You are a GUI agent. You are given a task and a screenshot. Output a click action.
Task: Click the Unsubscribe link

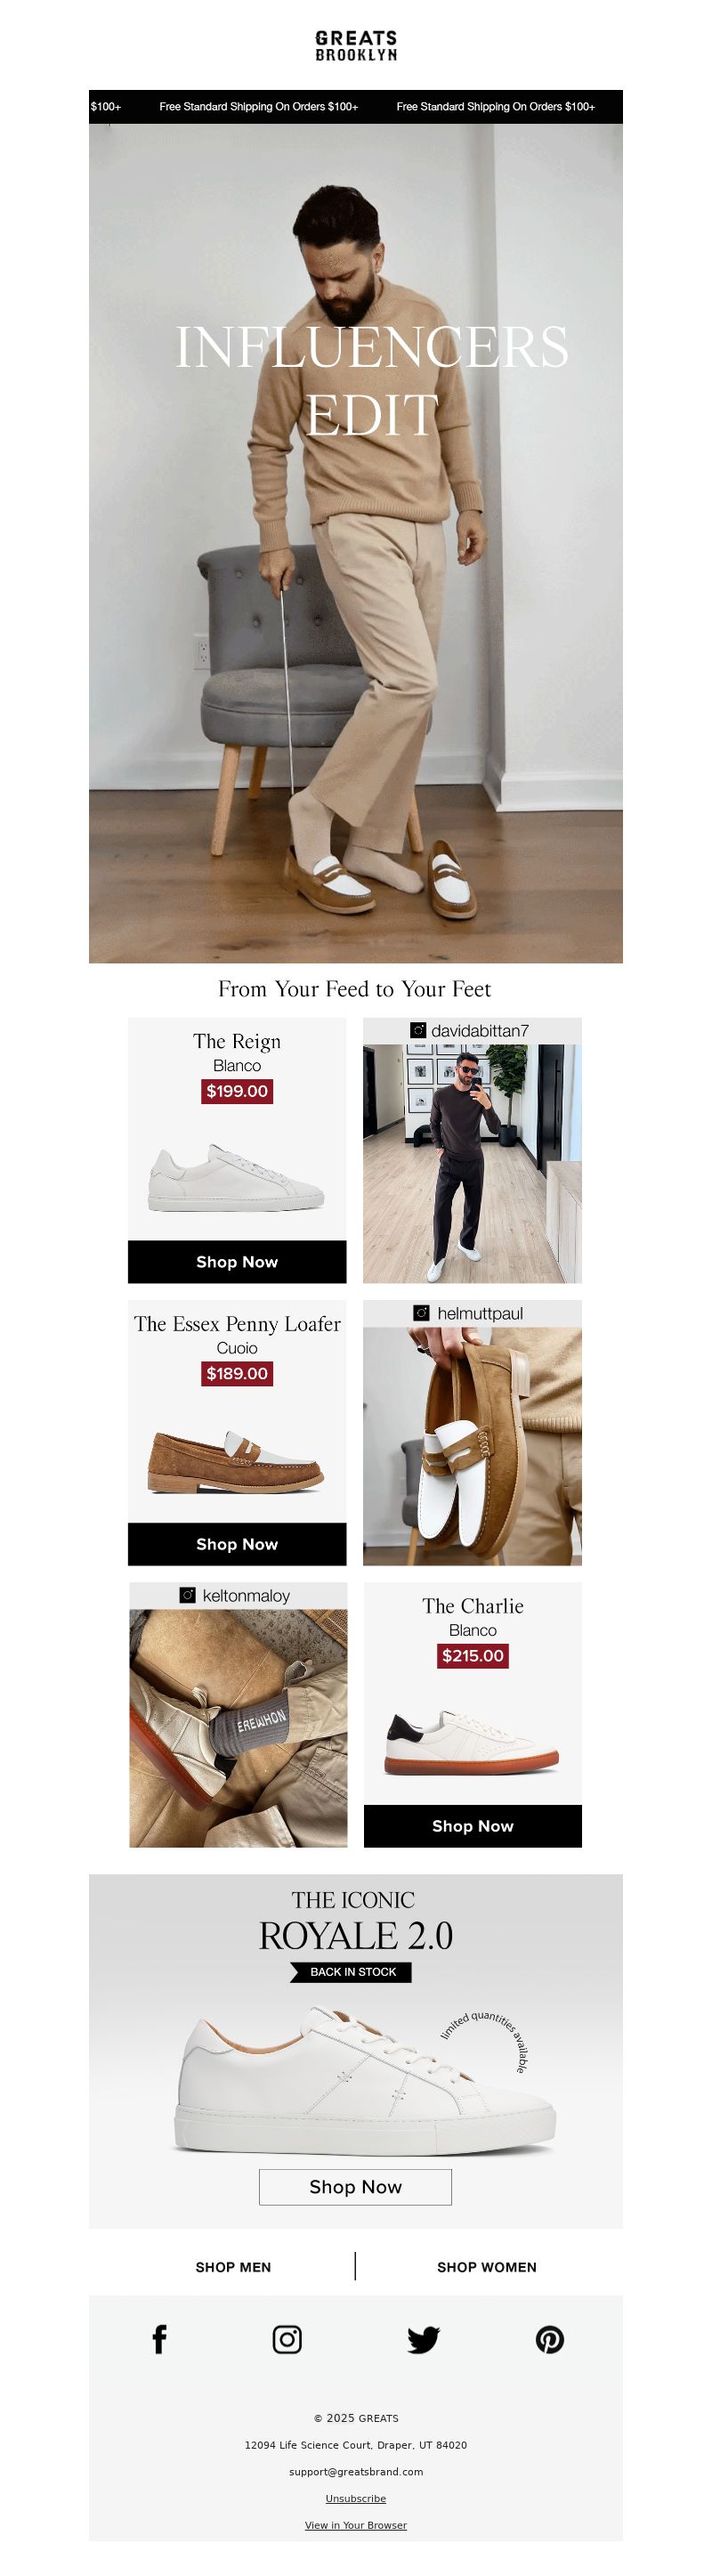(356, 2498)
